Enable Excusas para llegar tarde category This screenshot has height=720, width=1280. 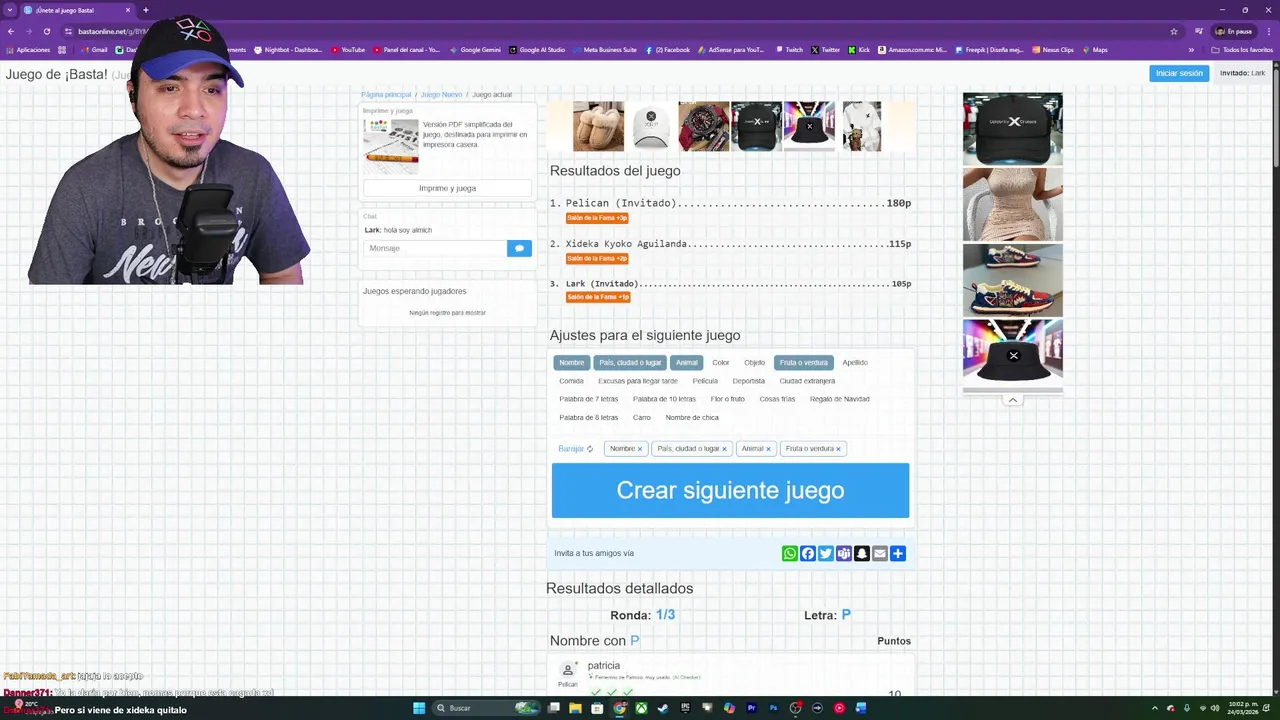pos(638,381)
